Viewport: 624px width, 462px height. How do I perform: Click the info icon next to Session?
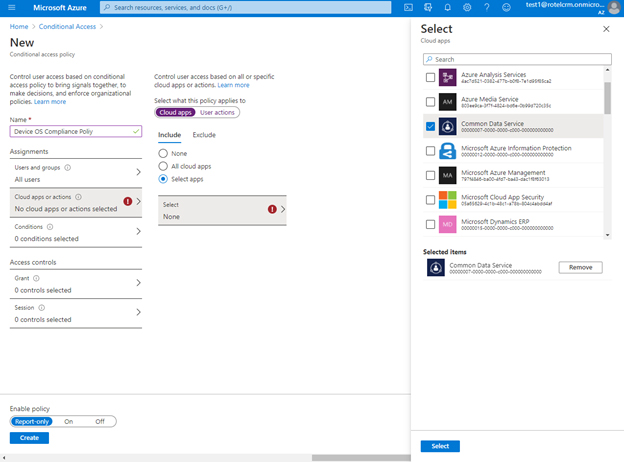point(41,308)
